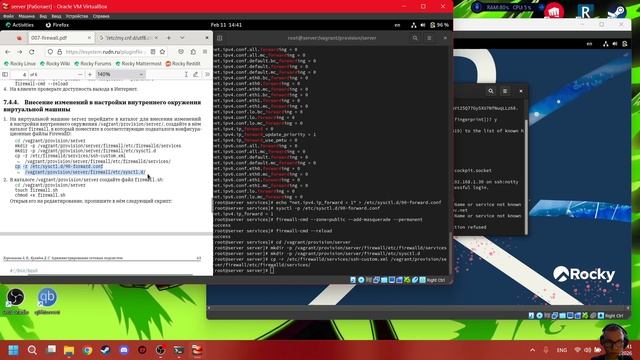Open the Windows Start menu
This screenshot has height=360, width=640.
(13, 350)
